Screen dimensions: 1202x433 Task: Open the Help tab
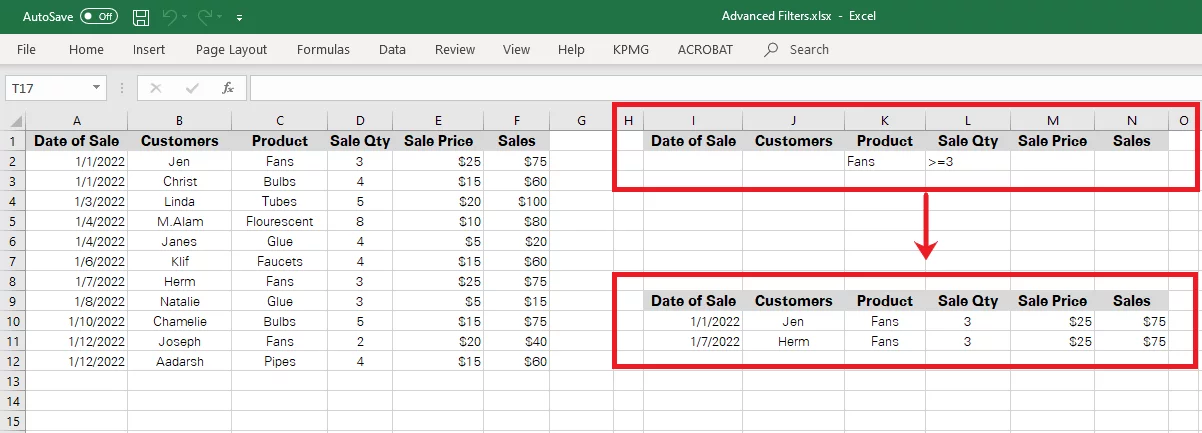coord(571,49)
